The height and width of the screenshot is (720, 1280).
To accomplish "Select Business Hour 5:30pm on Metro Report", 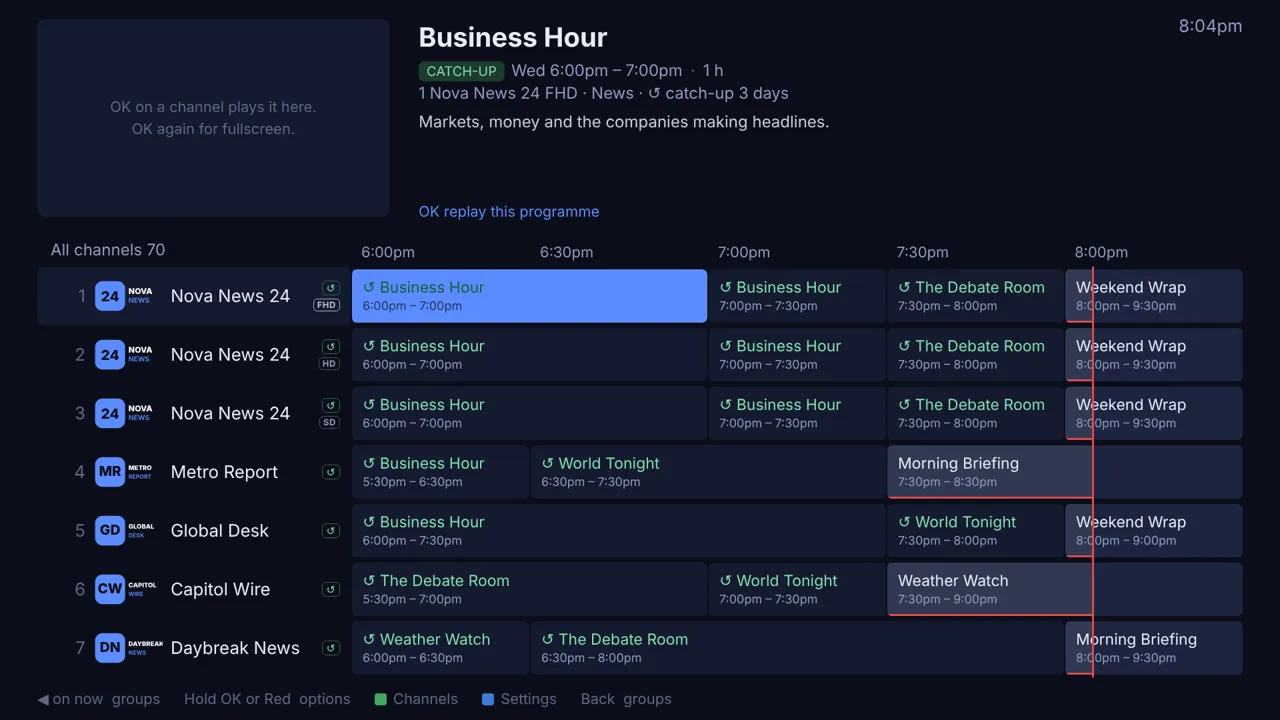I will 440,472.
